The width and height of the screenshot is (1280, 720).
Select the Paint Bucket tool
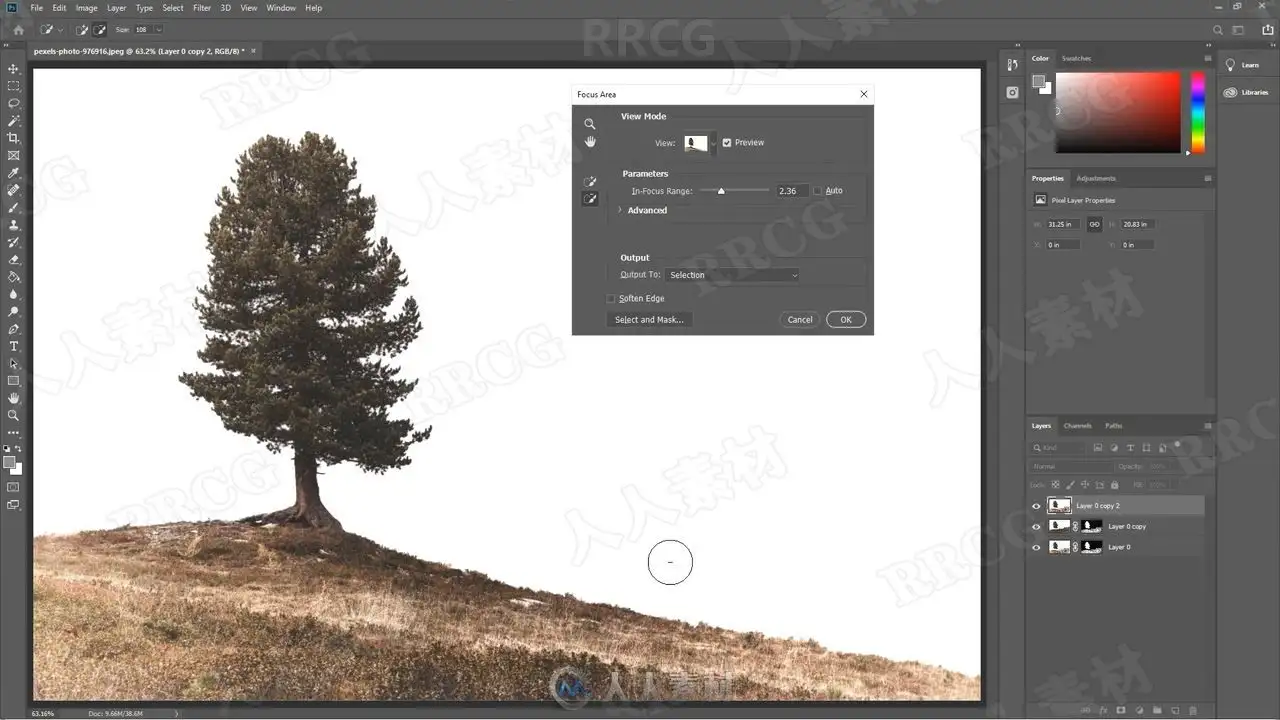(x=13, y=277)
